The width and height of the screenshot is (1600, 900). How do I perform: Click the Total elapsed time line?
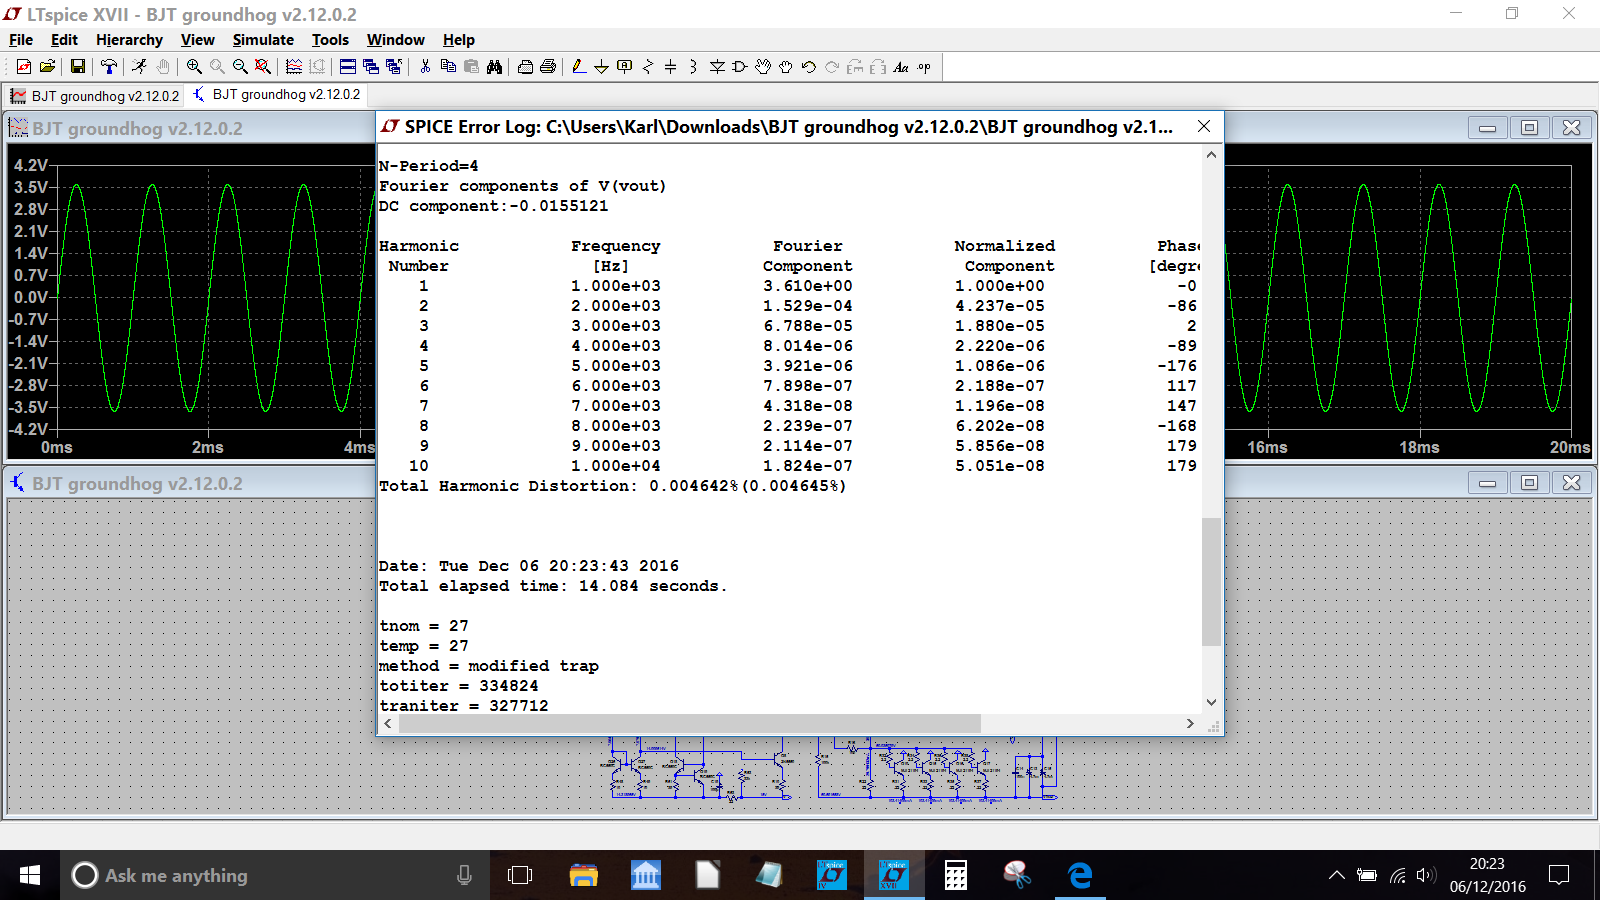tap(553, 586)
